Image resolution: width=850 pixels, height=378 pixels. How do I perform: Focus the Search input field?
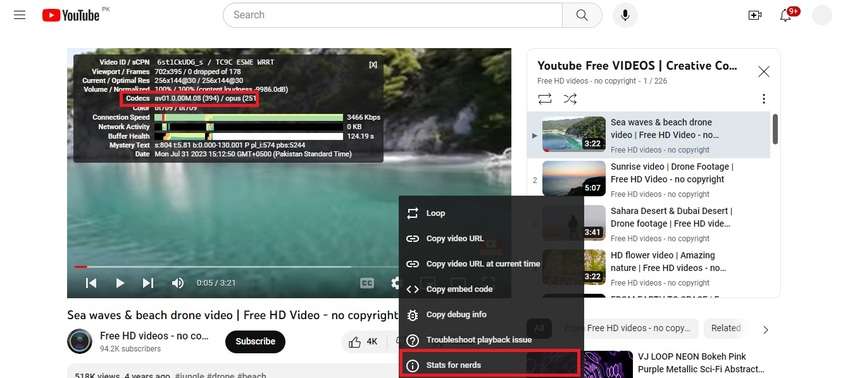click(392, 15)
